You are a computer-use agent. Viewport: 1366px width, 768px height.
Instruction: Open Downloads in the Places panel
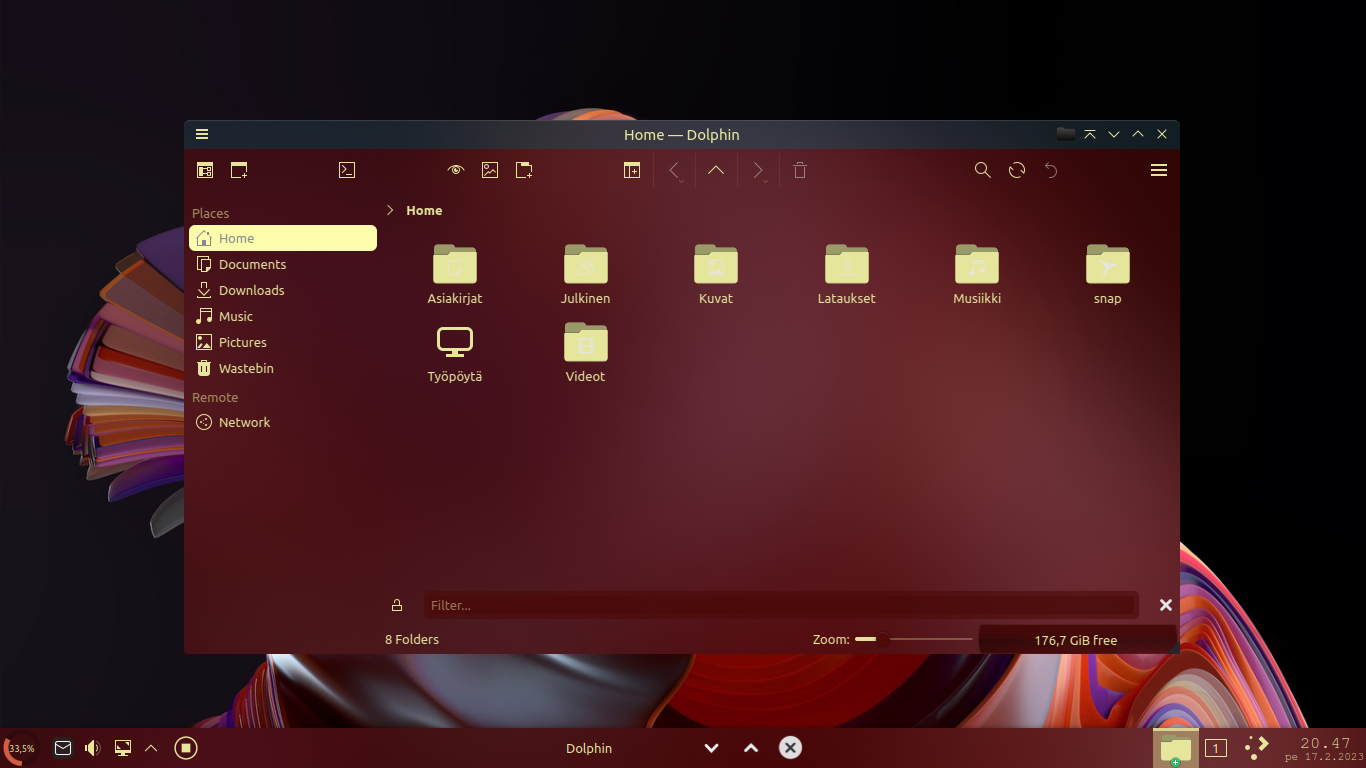[283, 290]
